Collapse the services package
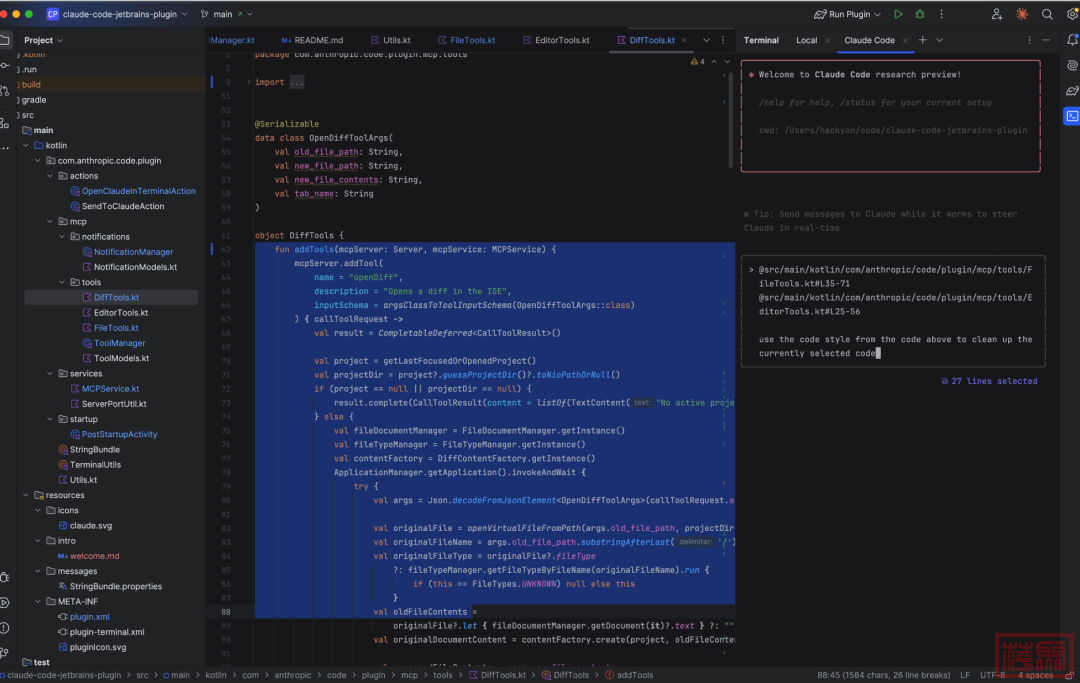The width and height of the screenshot is (1080, 683). 50,373
